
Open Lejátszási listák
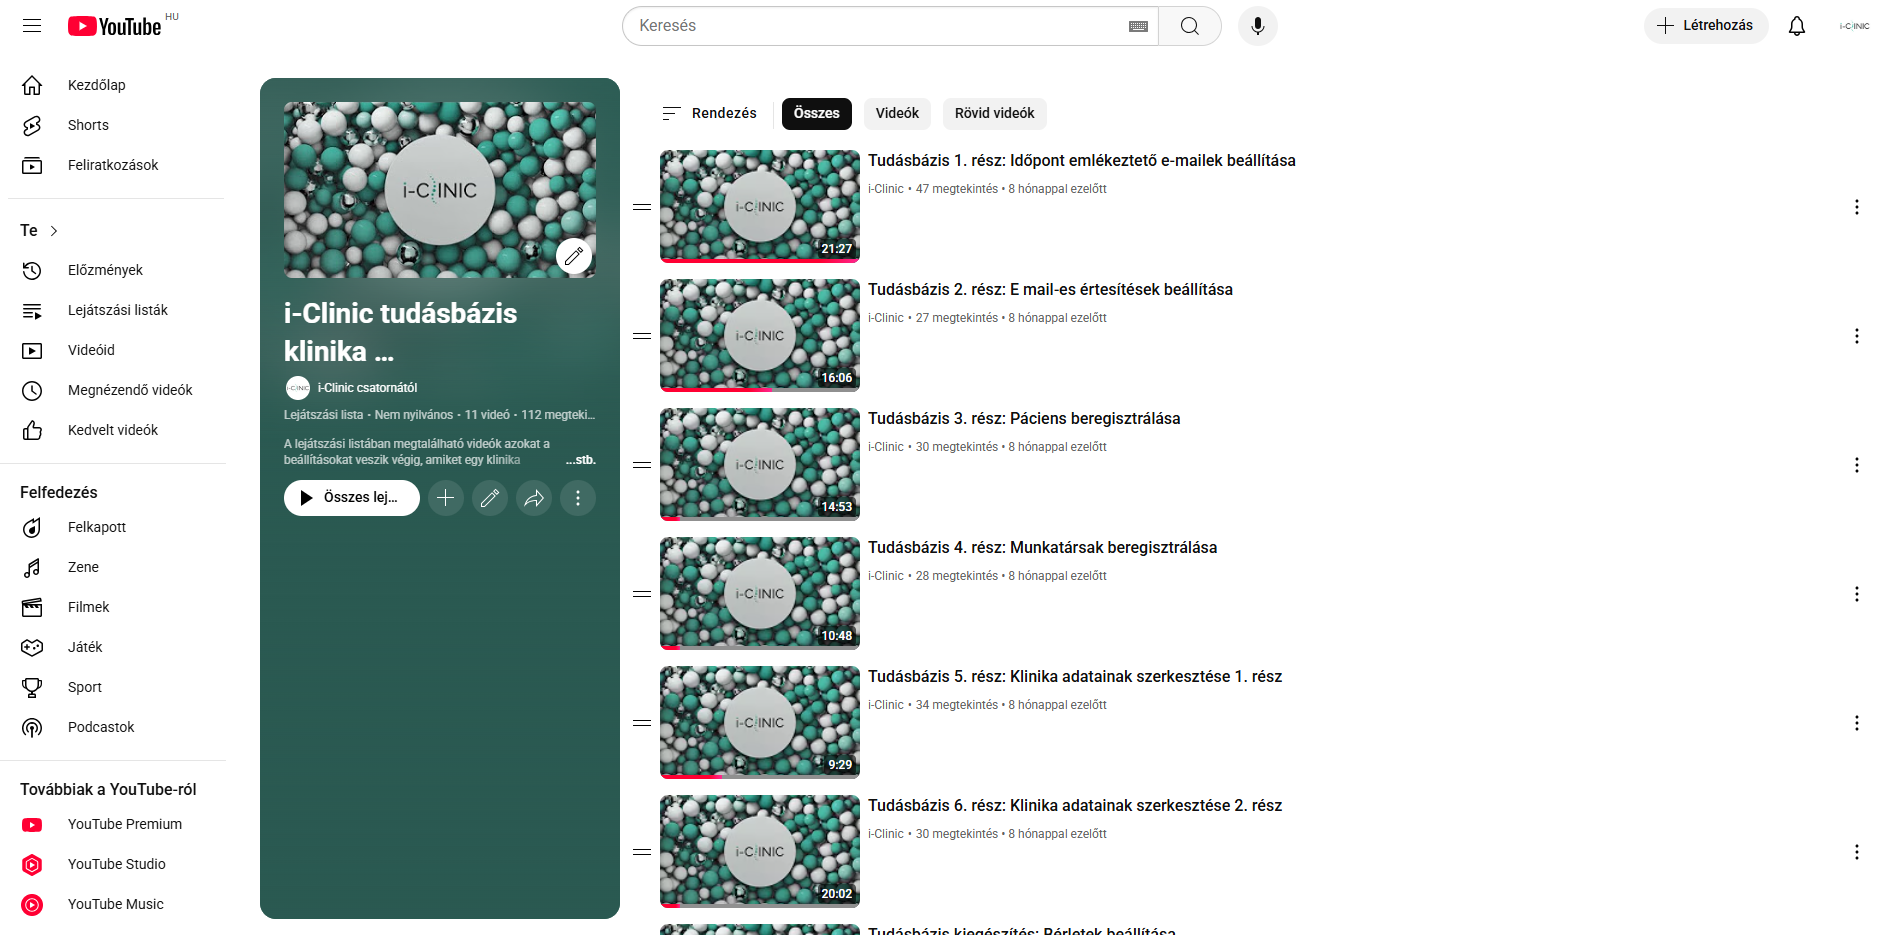click(x=116, y=310)
